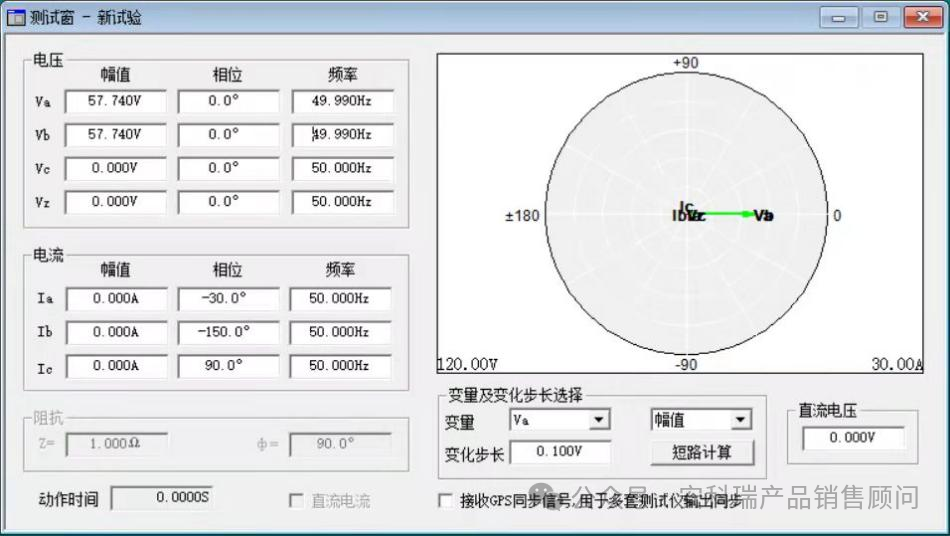Click the ±180 label on phasor diagram
Image resolution: width=950 pixels, height=536 pixels.
(x=522, y=216)
